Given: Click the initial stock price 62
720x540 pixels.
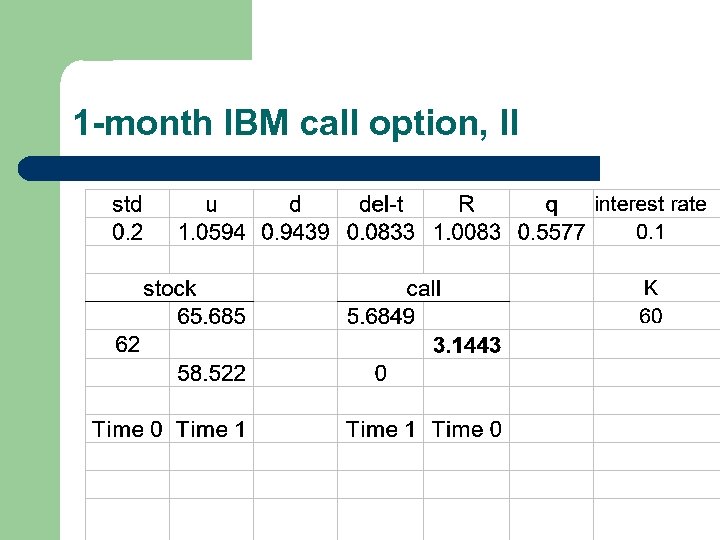Looking at the screenshot, I should [127, 345].
